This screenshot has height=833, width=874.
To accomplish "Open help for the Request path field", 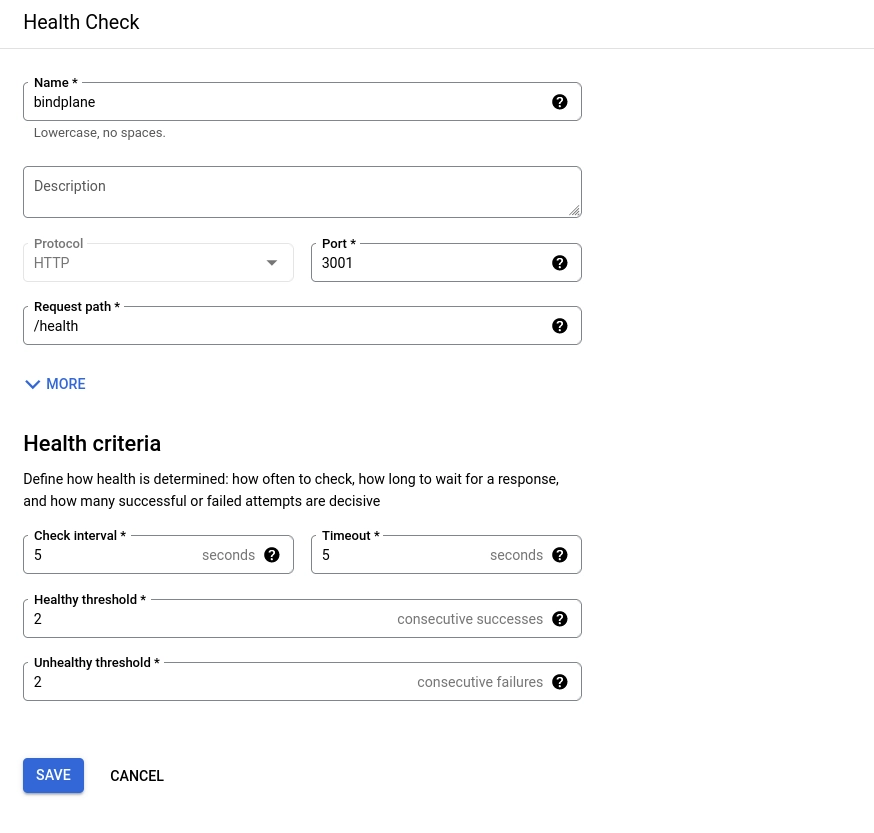I will tap(560, 326).
